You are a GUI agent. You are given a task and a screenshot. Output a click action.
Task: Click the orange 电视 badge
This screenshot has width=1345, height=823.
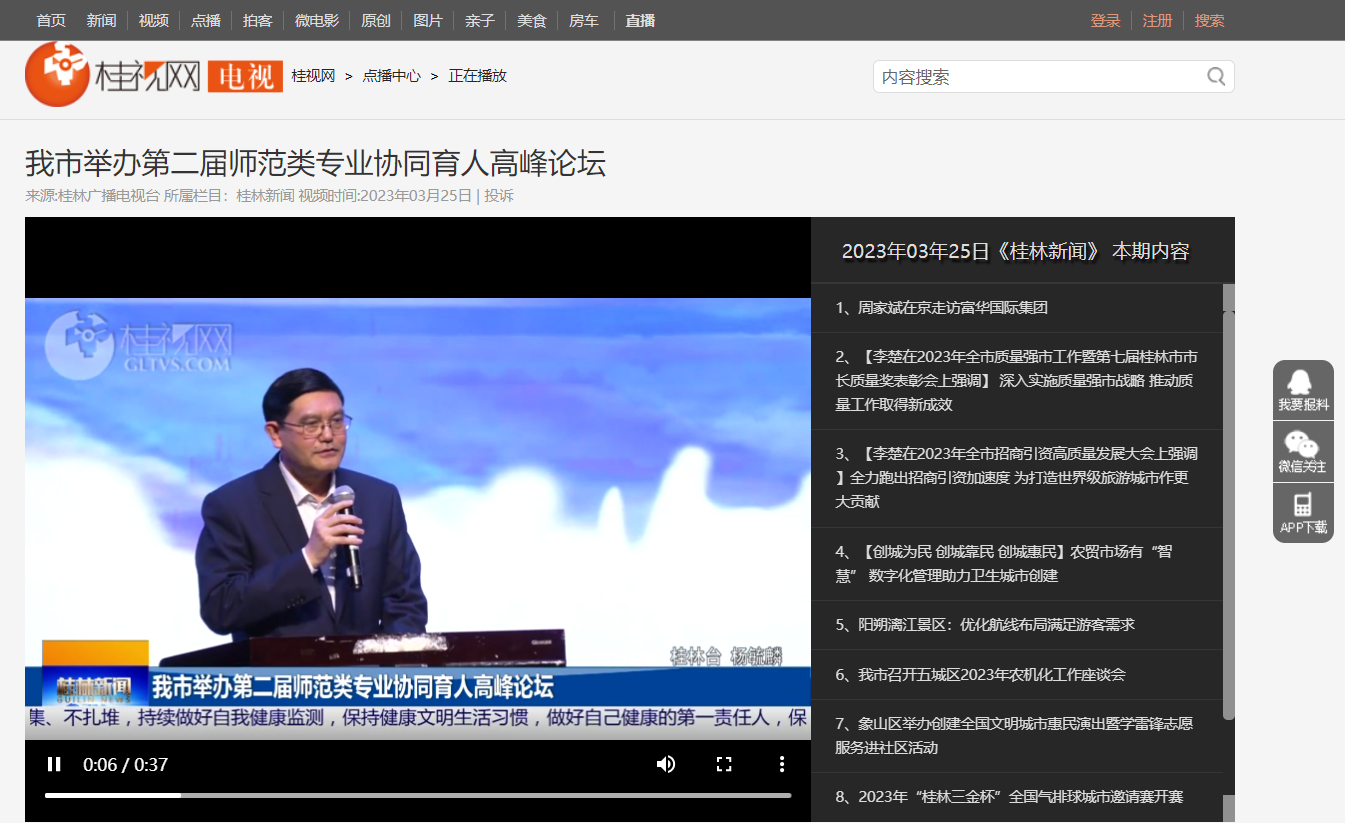(x=245, y=76)
